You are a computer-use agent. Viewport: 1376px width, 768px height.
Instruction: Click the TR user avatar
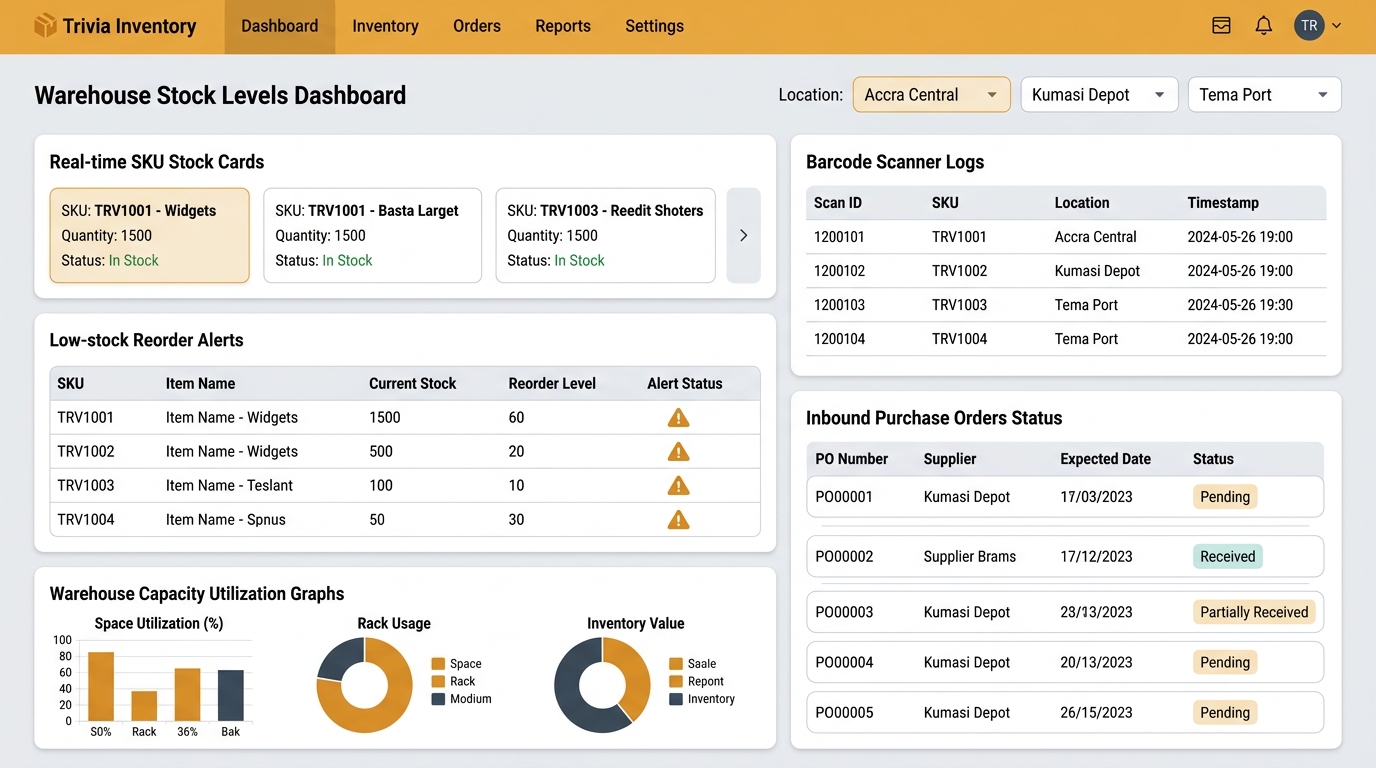[x=1309, y=26]
